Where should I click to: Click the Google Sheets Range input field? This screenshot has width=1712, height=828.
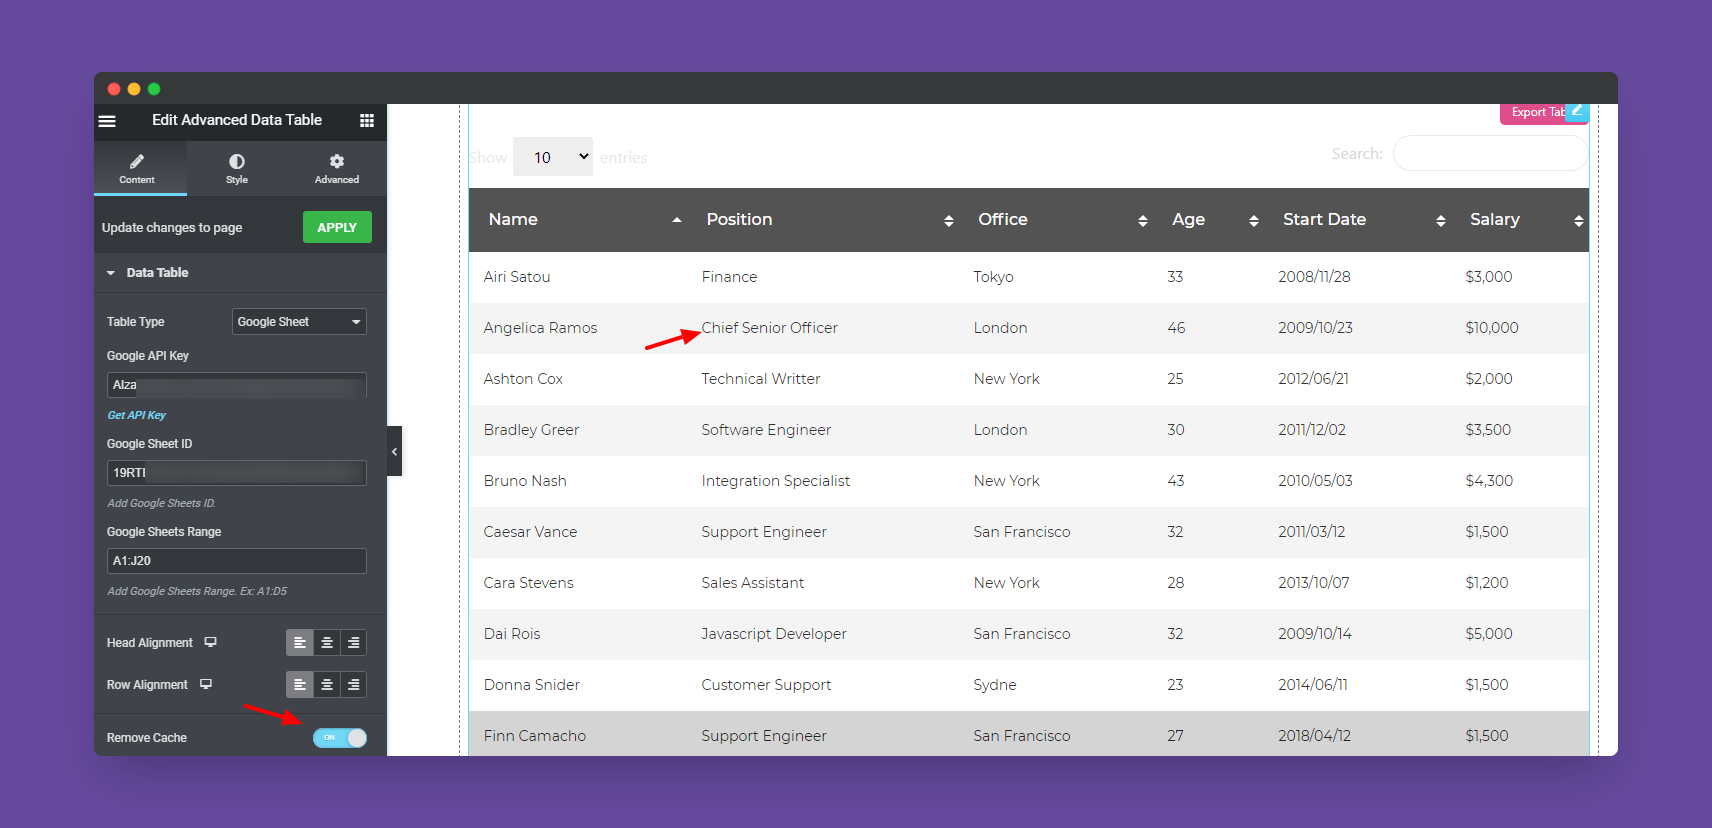point(236,561)
